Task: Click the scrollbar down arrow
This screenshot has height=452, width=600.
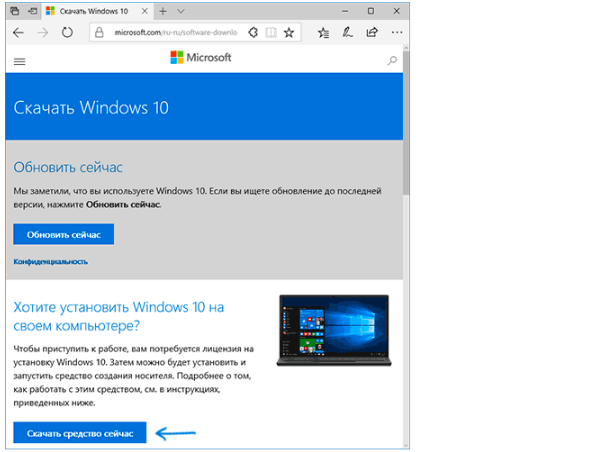Action: (x=406, y=445)
